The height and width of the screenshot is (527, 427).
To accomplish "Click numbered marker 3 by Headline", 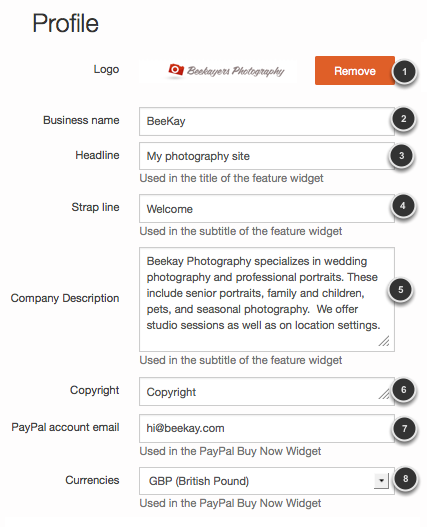I will [401, 156].
